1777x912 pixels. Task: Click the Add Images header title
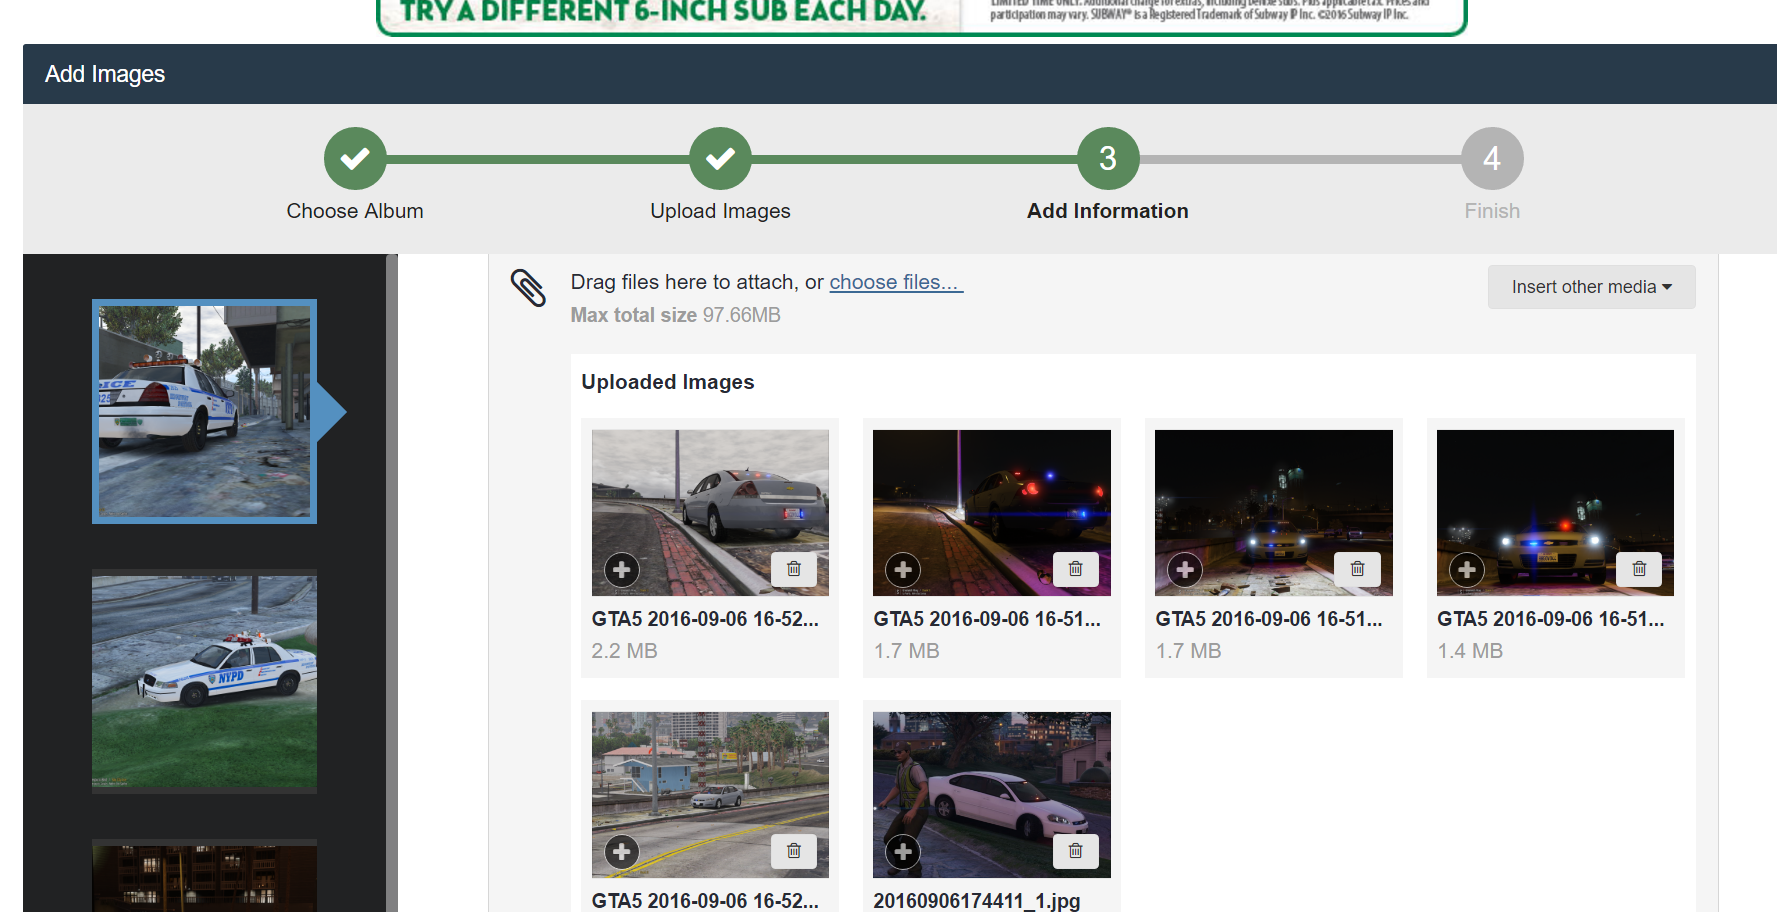tap(105, 74)
